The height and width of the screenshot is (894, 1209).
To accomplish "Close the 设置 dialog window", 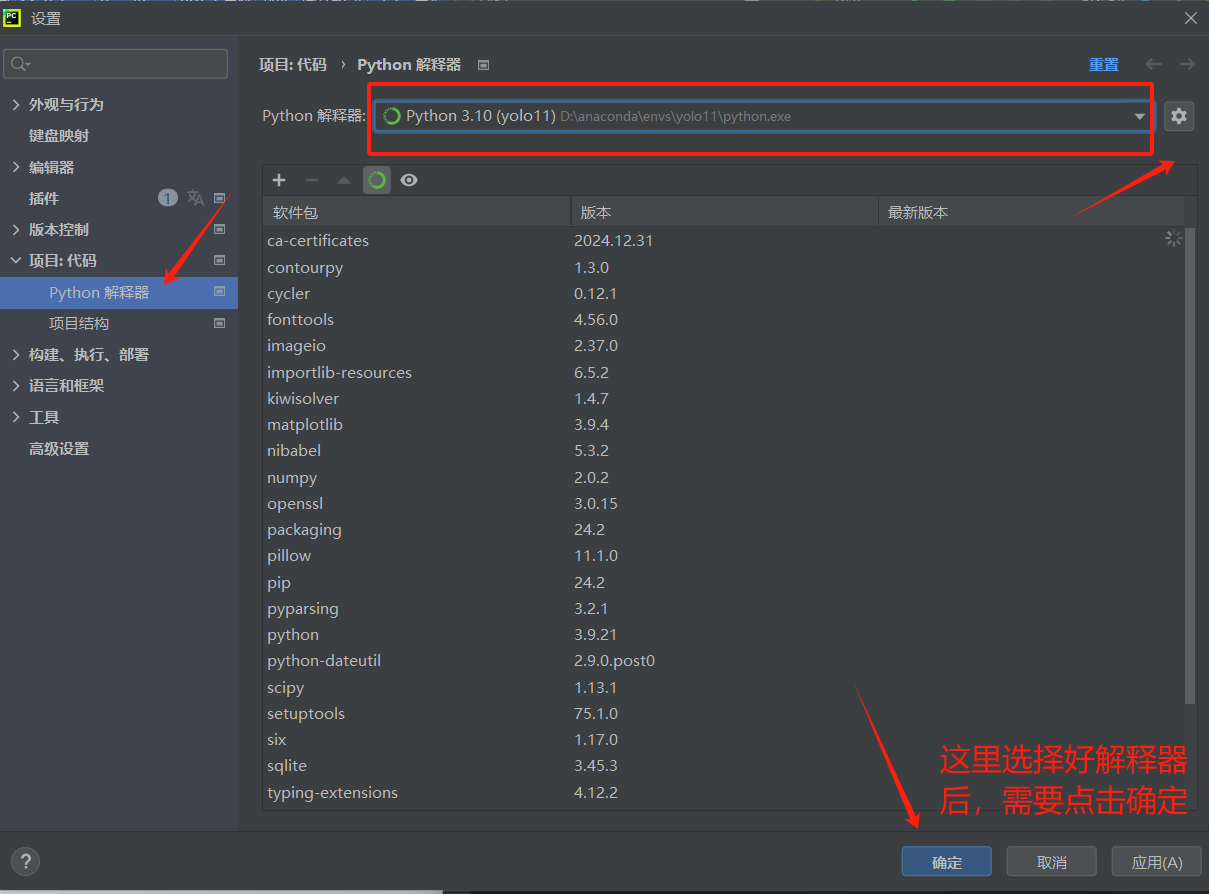I will click(1190, 18).
